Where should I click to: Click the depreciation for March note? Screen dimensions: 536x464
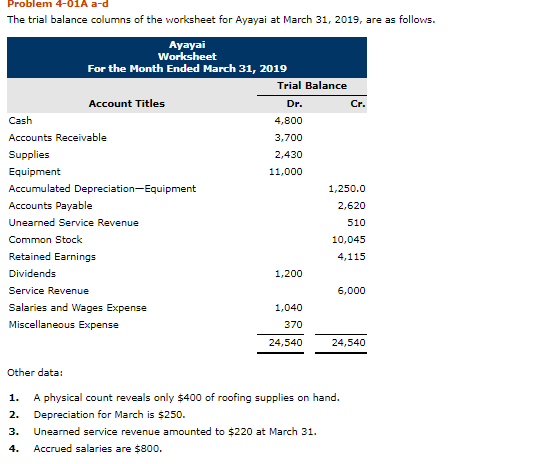(109, 415)
